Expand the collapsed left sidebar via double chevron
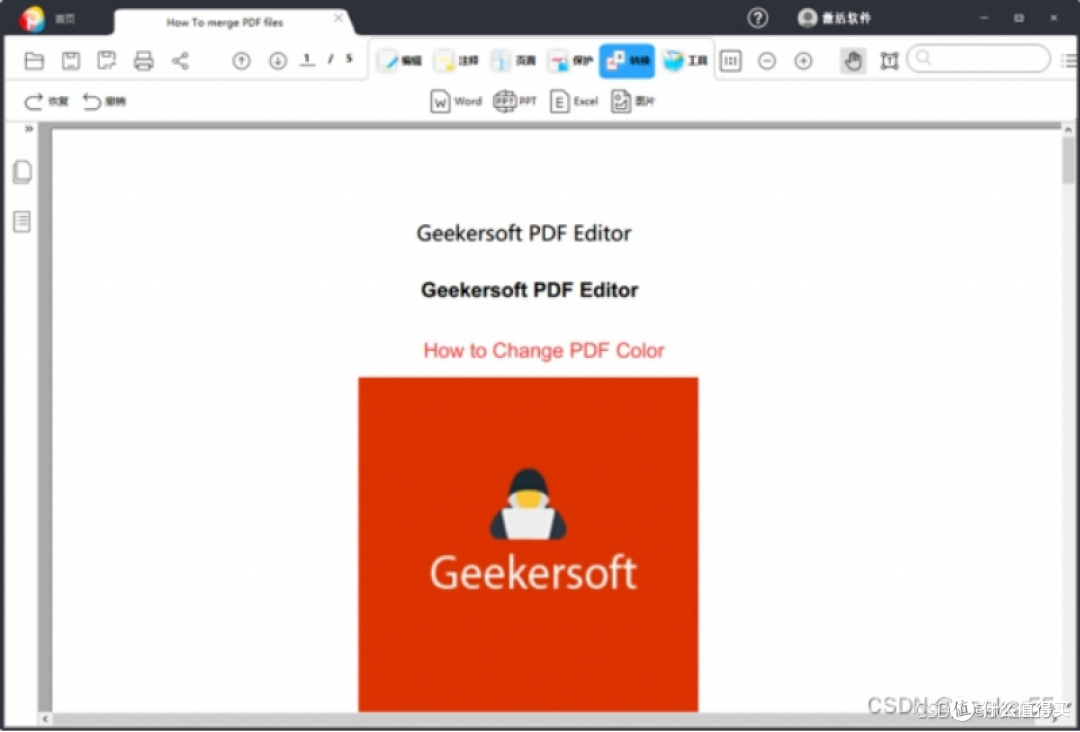 pos(29,128)
